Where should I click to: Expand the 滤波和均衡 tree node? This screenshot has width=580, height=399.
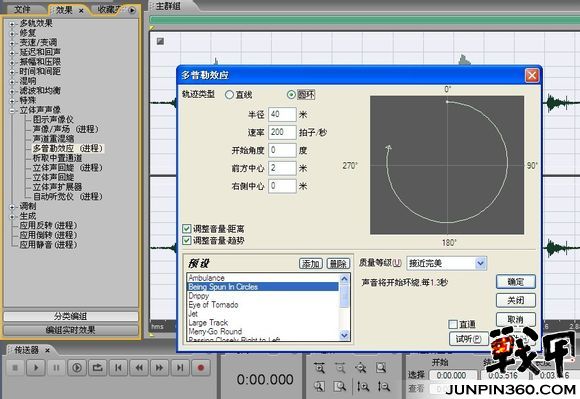[12, 91]
